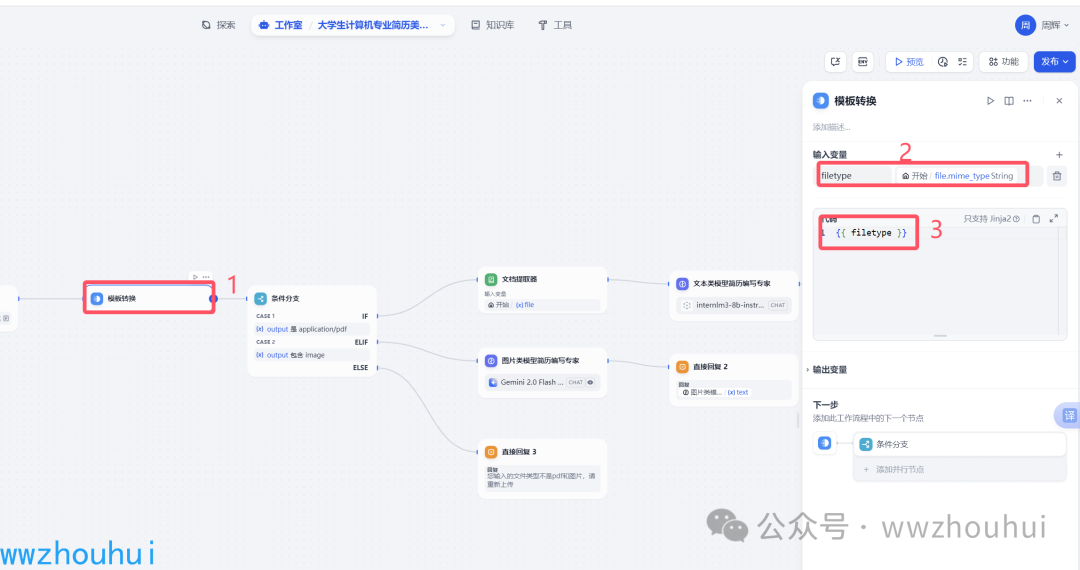Add a new input variable with plus icon
Image resolution: width=1080 pixels, height=570 pixels.
pyautogui.click(x=1059, y=155)
